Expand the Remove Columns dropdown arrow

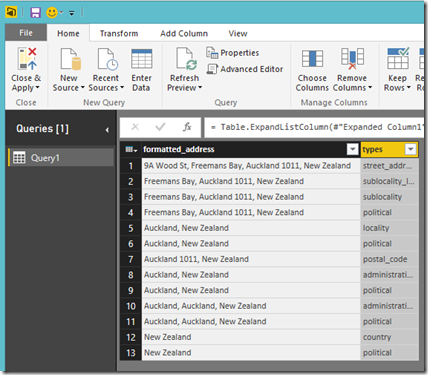tap(370, 88)
